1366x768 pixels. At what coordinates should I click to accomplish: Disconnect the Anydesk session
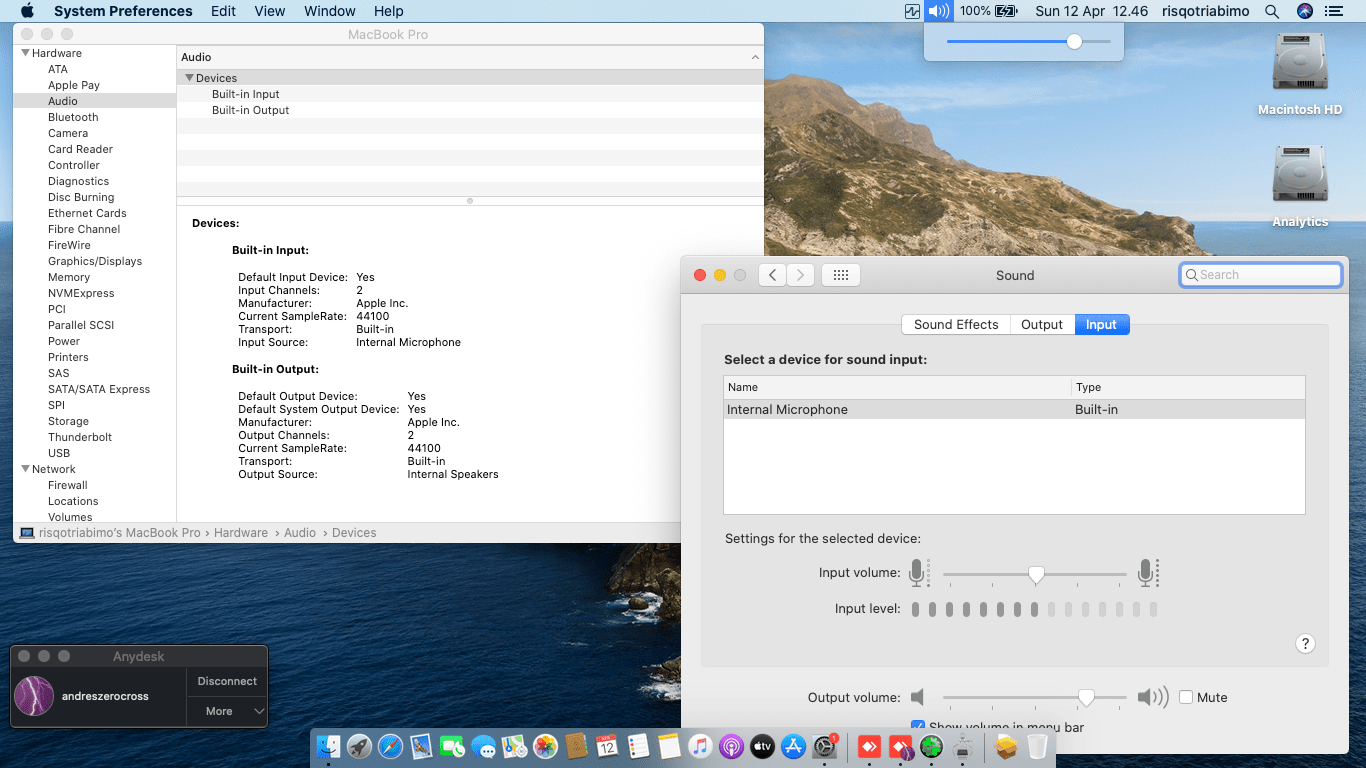[x=227, y=681]
